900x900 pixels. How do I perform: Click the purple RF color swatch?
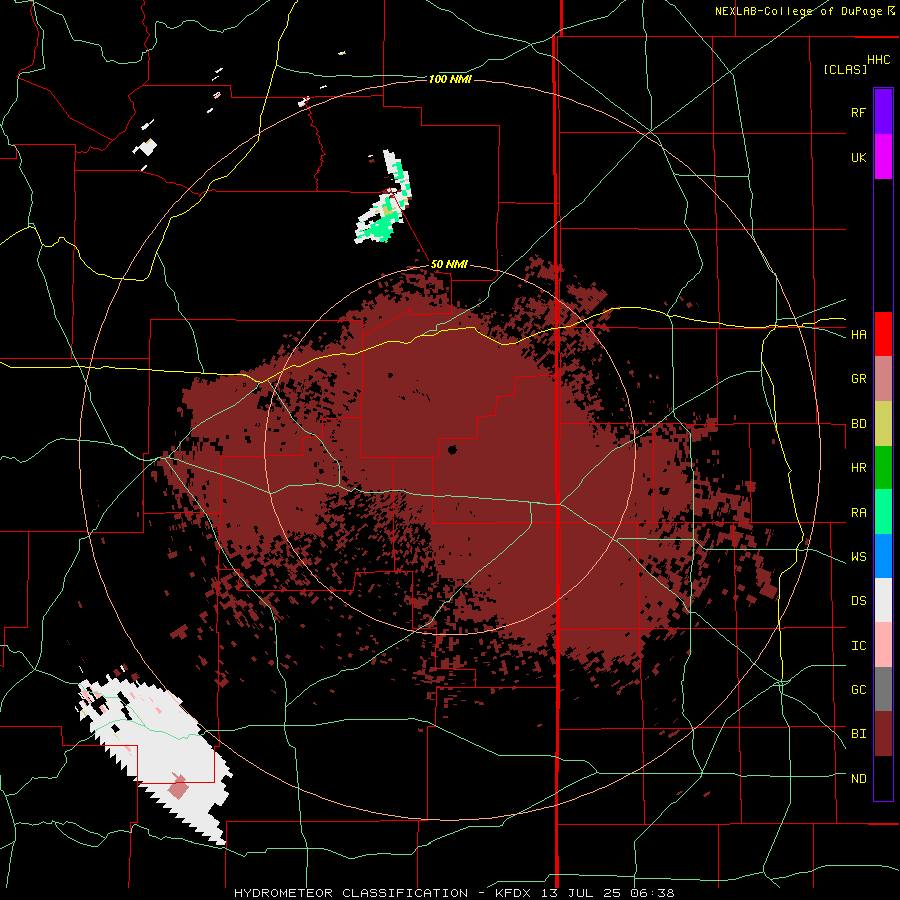coord(883,112)
